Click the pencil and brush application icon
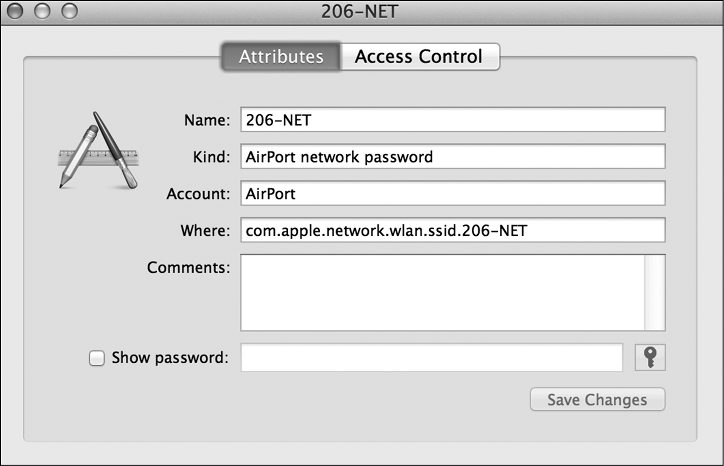Viewport: 724px width, 466px height. [x=97, y=151]
